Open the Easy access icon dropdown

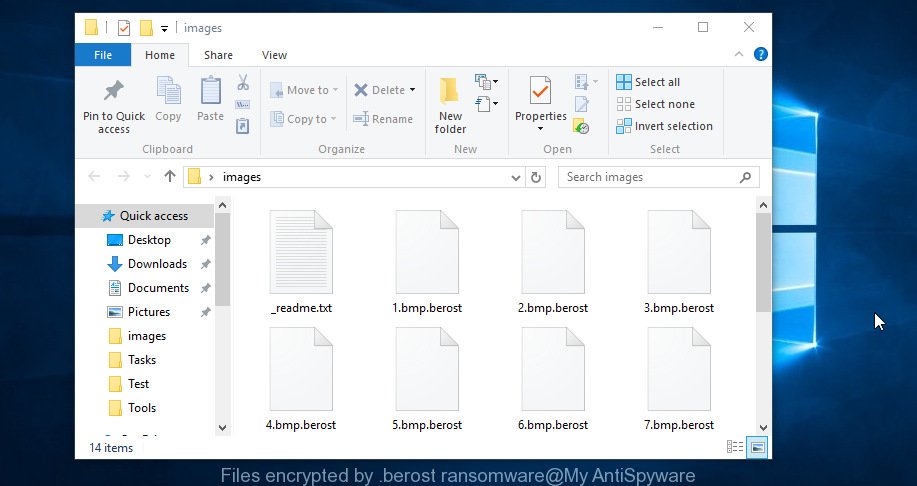coord(487,104)
